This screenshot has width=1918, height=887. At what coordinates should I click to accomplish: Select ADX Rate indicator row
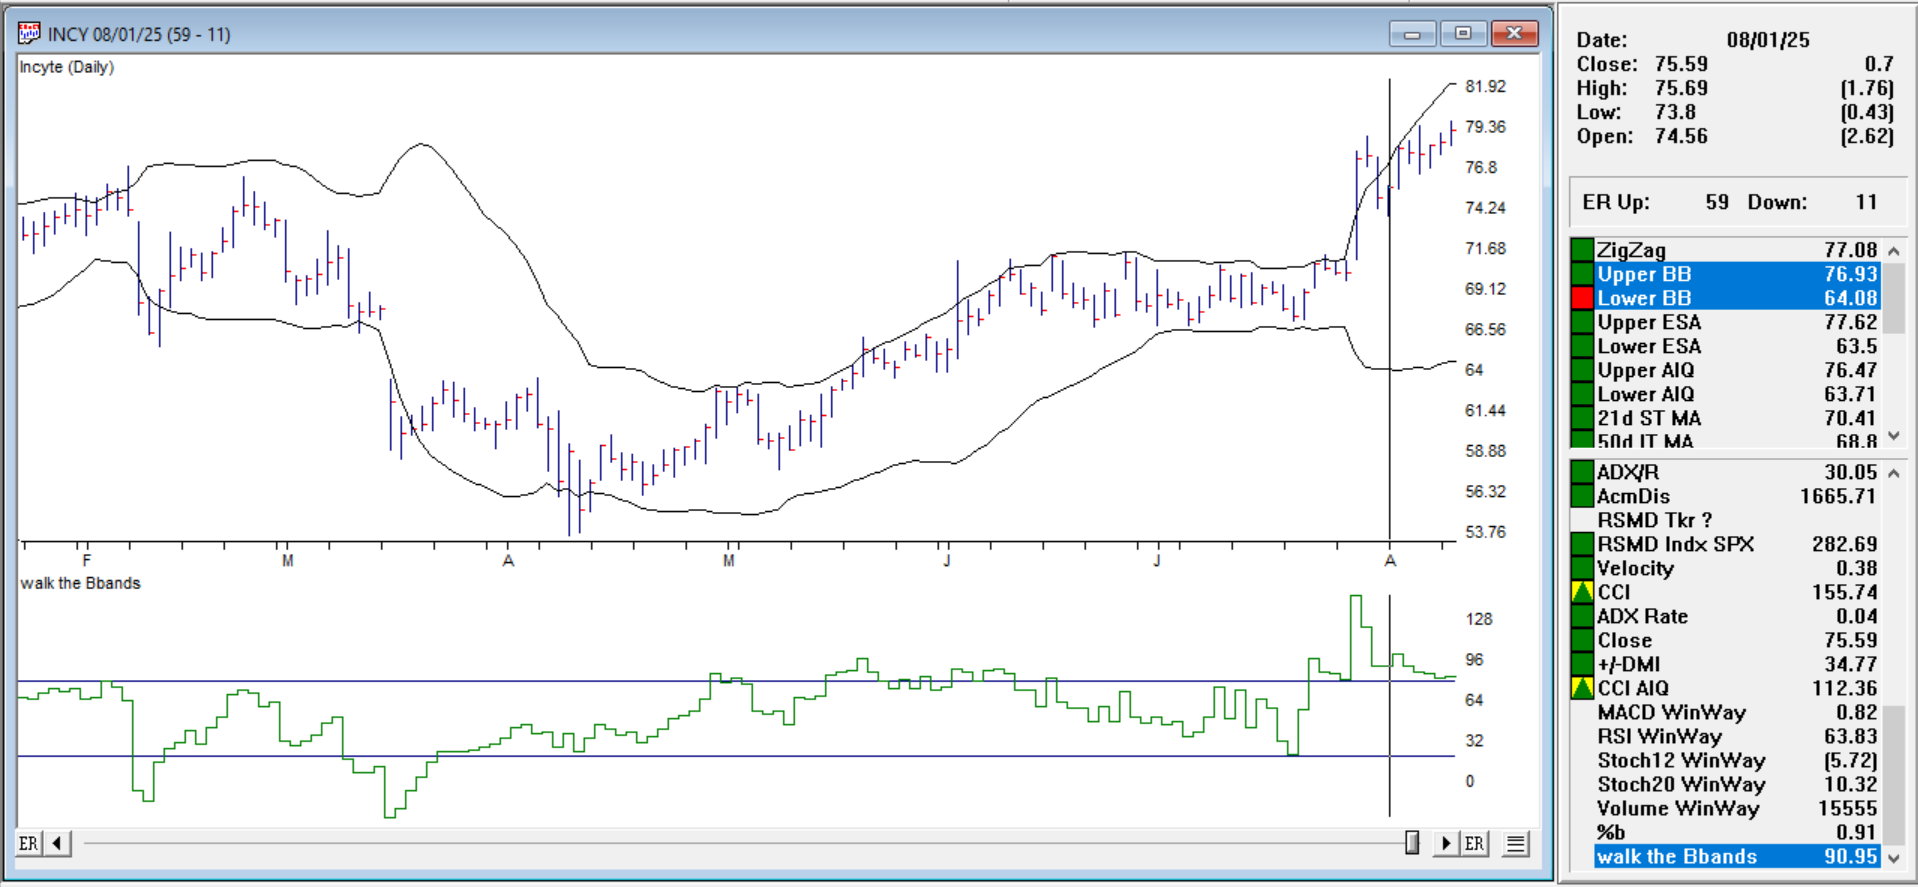1737,616
